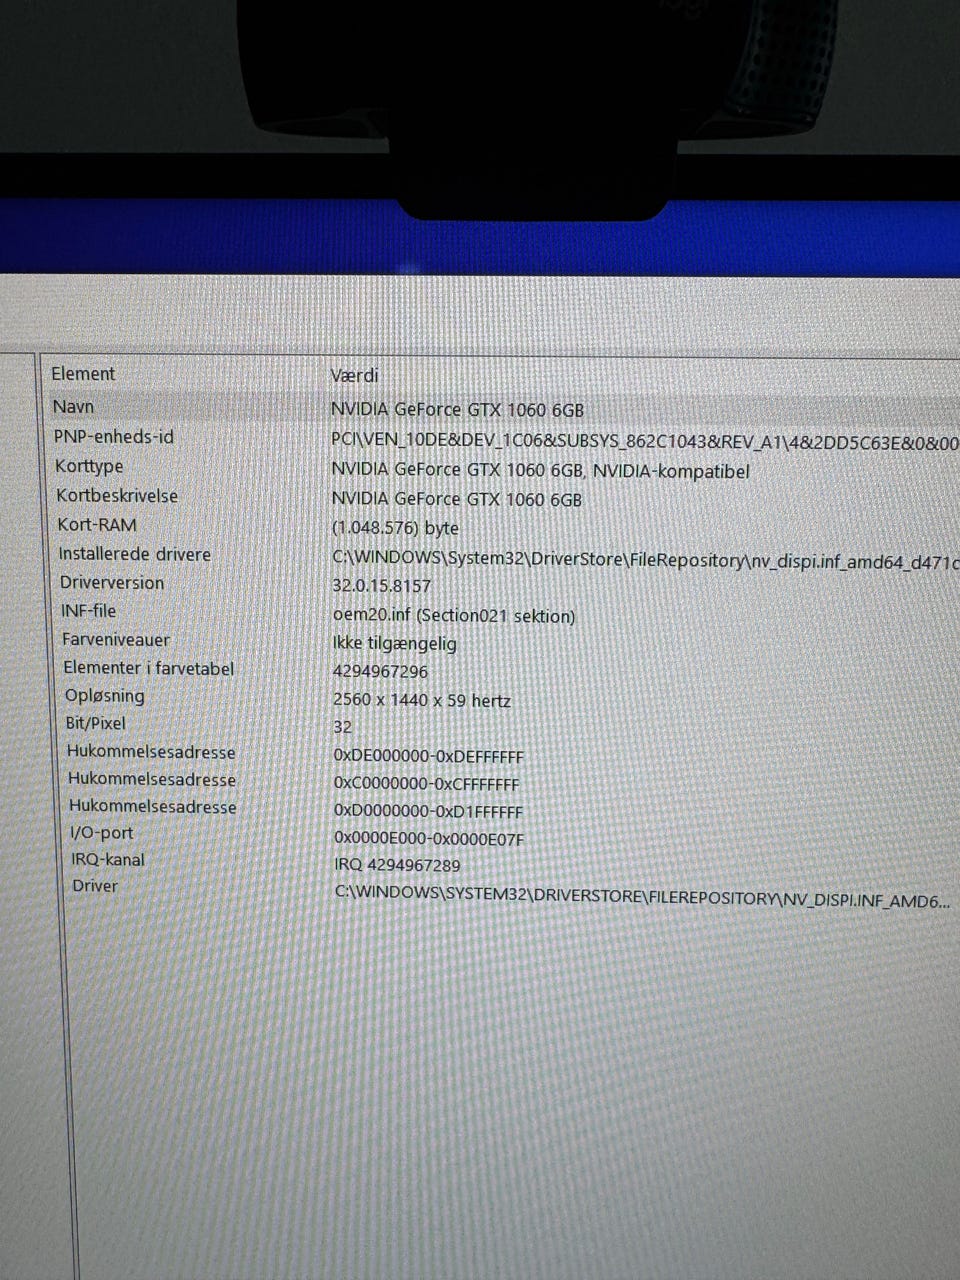Click the IRQ 4294967289 value
This screenshot has width=960, height=1280.
point(397,866)
